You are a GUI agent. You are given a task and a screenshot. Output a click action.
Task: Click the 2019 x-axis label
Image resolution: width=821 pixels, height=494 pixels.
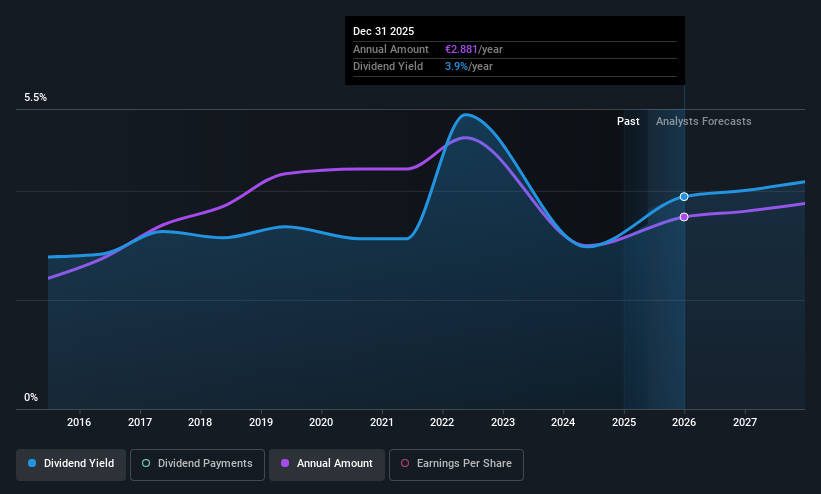pyautogui.click(x=261, y=422)
